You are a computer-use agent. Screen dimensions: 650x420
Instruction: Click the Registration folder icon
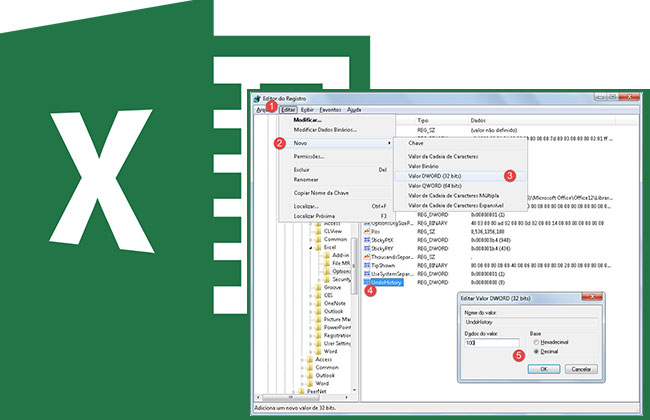pos(318,335)
